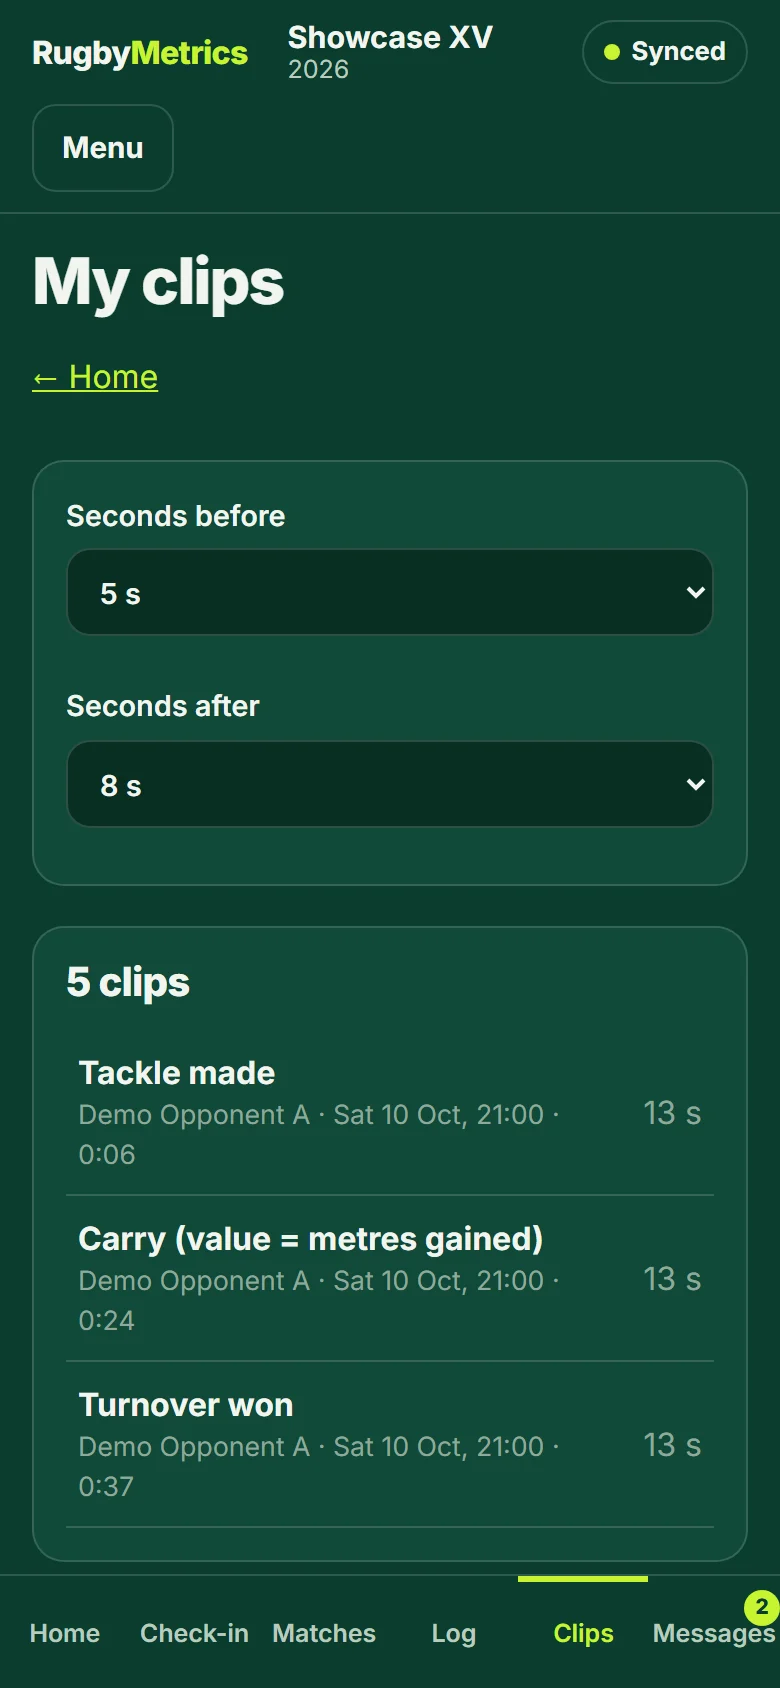Expand the Seconds after dropdown
Image resolution: width=780 pixels, height=1688 pixels.
tap(390, 784)
